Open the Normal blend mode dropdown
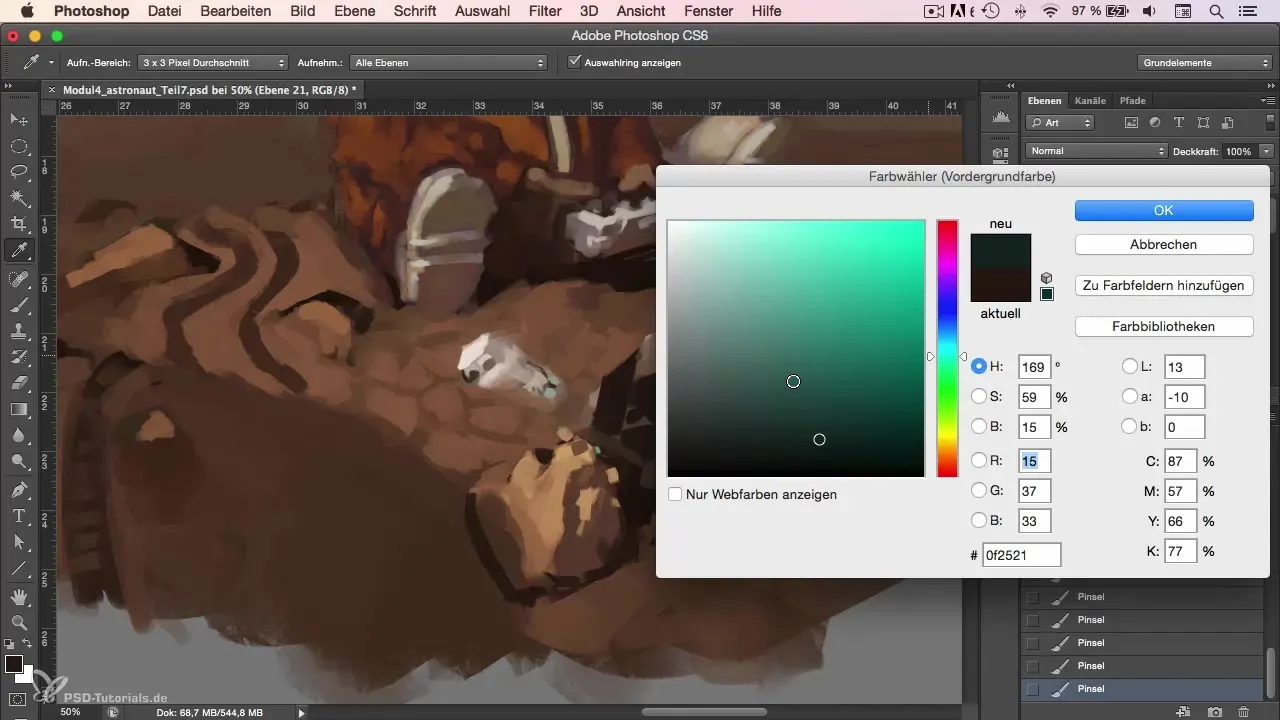The image size is (1280, 720). tap(1096, 151)
